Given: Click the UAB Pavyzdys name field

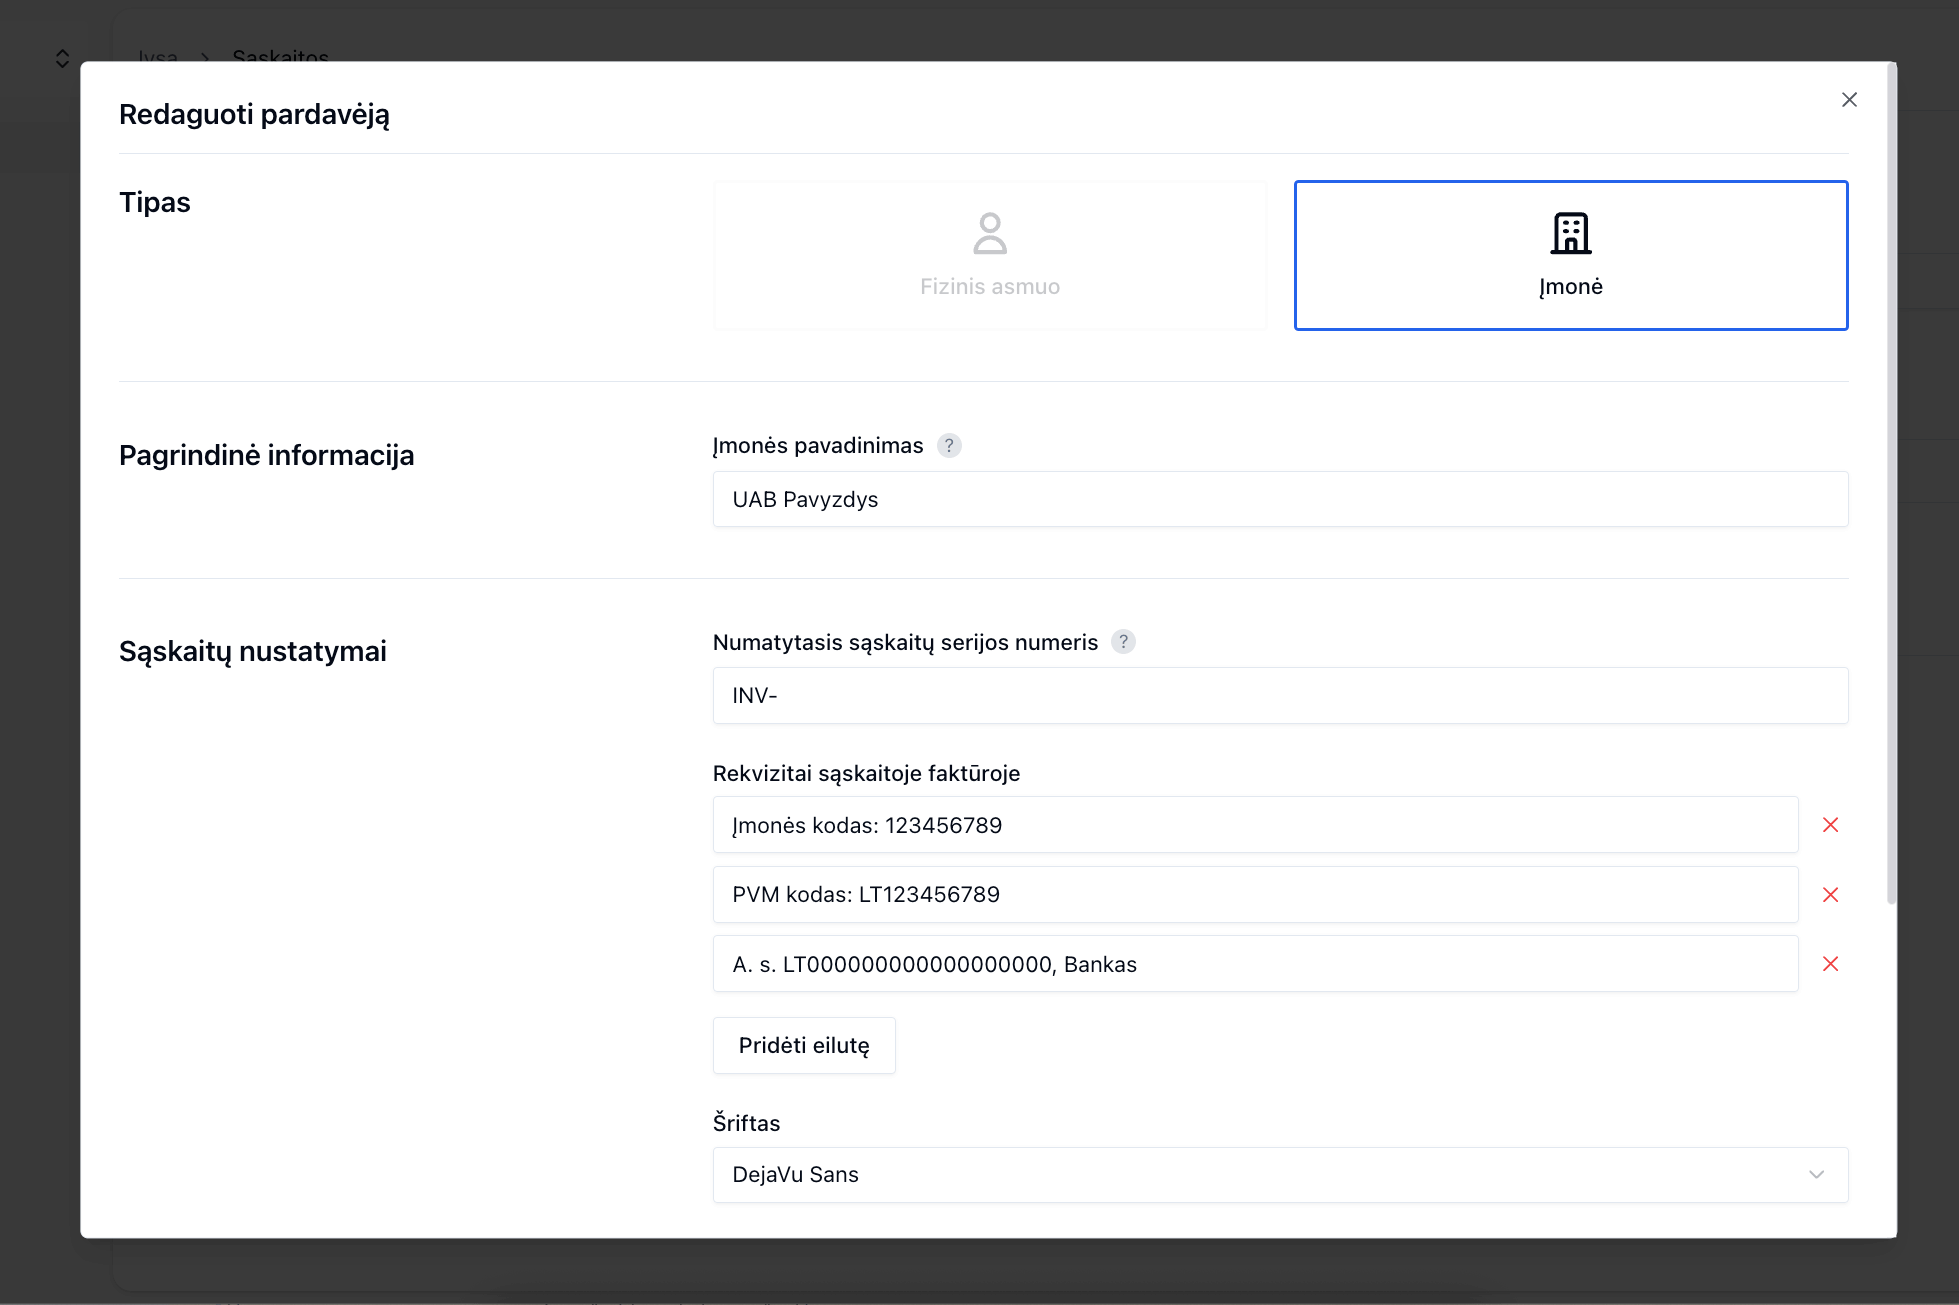Looking at the screenshot, I should (1279, 500).
